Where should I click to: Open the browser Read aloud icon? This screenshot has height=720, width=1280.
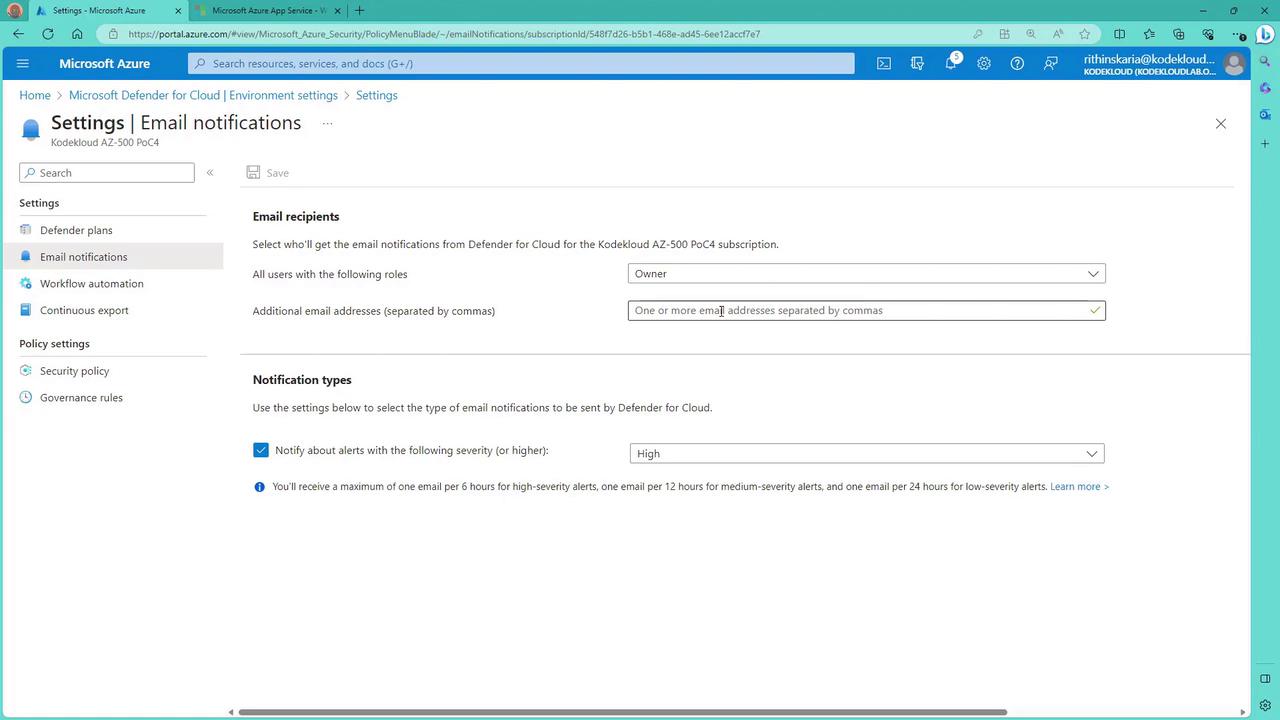point(1058,34)
